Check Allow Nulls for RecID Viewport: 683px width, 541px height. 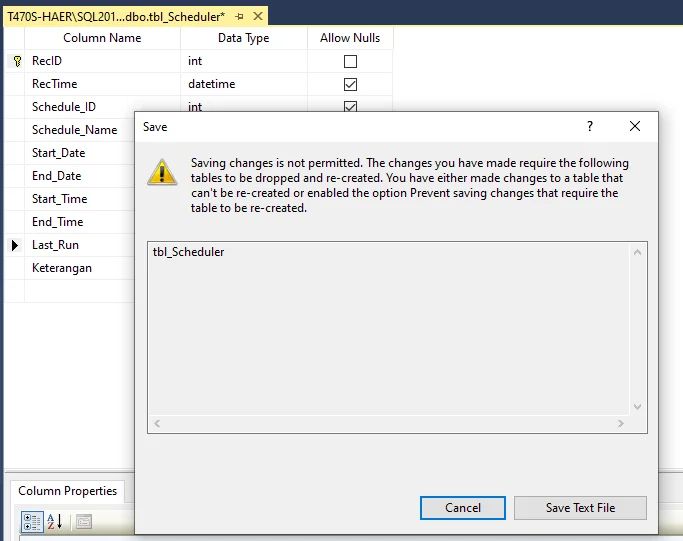(350, 61)
